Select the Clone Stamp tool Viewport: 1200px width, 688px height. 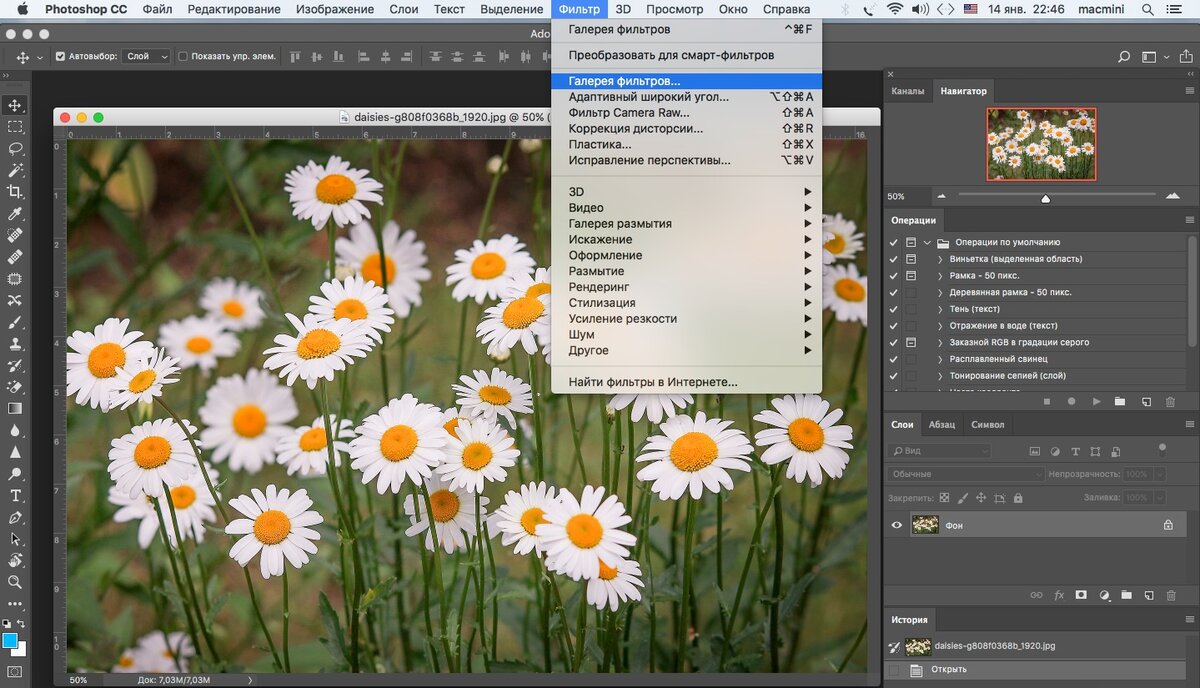tap(15, 344)
